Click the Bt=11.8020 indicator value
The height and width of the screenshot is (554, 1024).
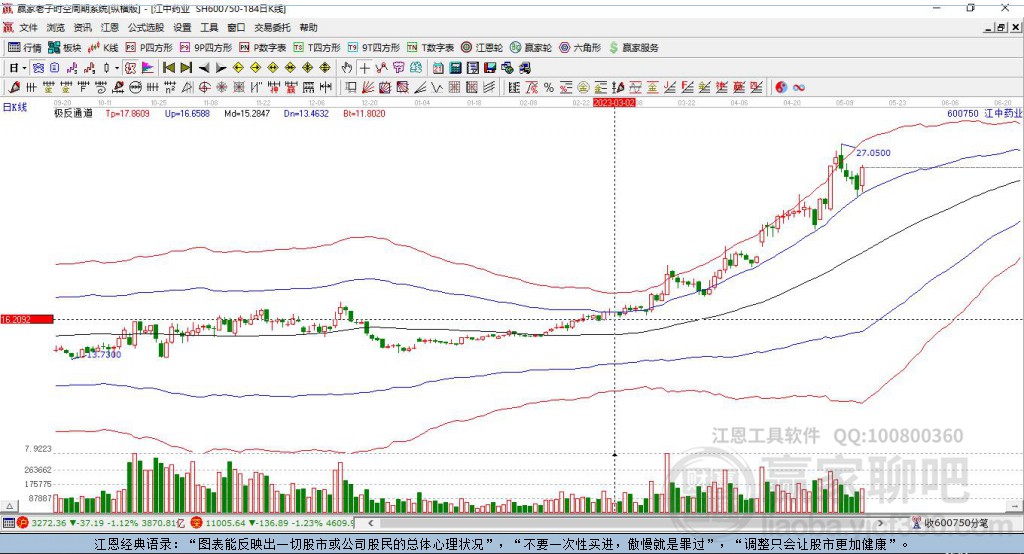364,113
